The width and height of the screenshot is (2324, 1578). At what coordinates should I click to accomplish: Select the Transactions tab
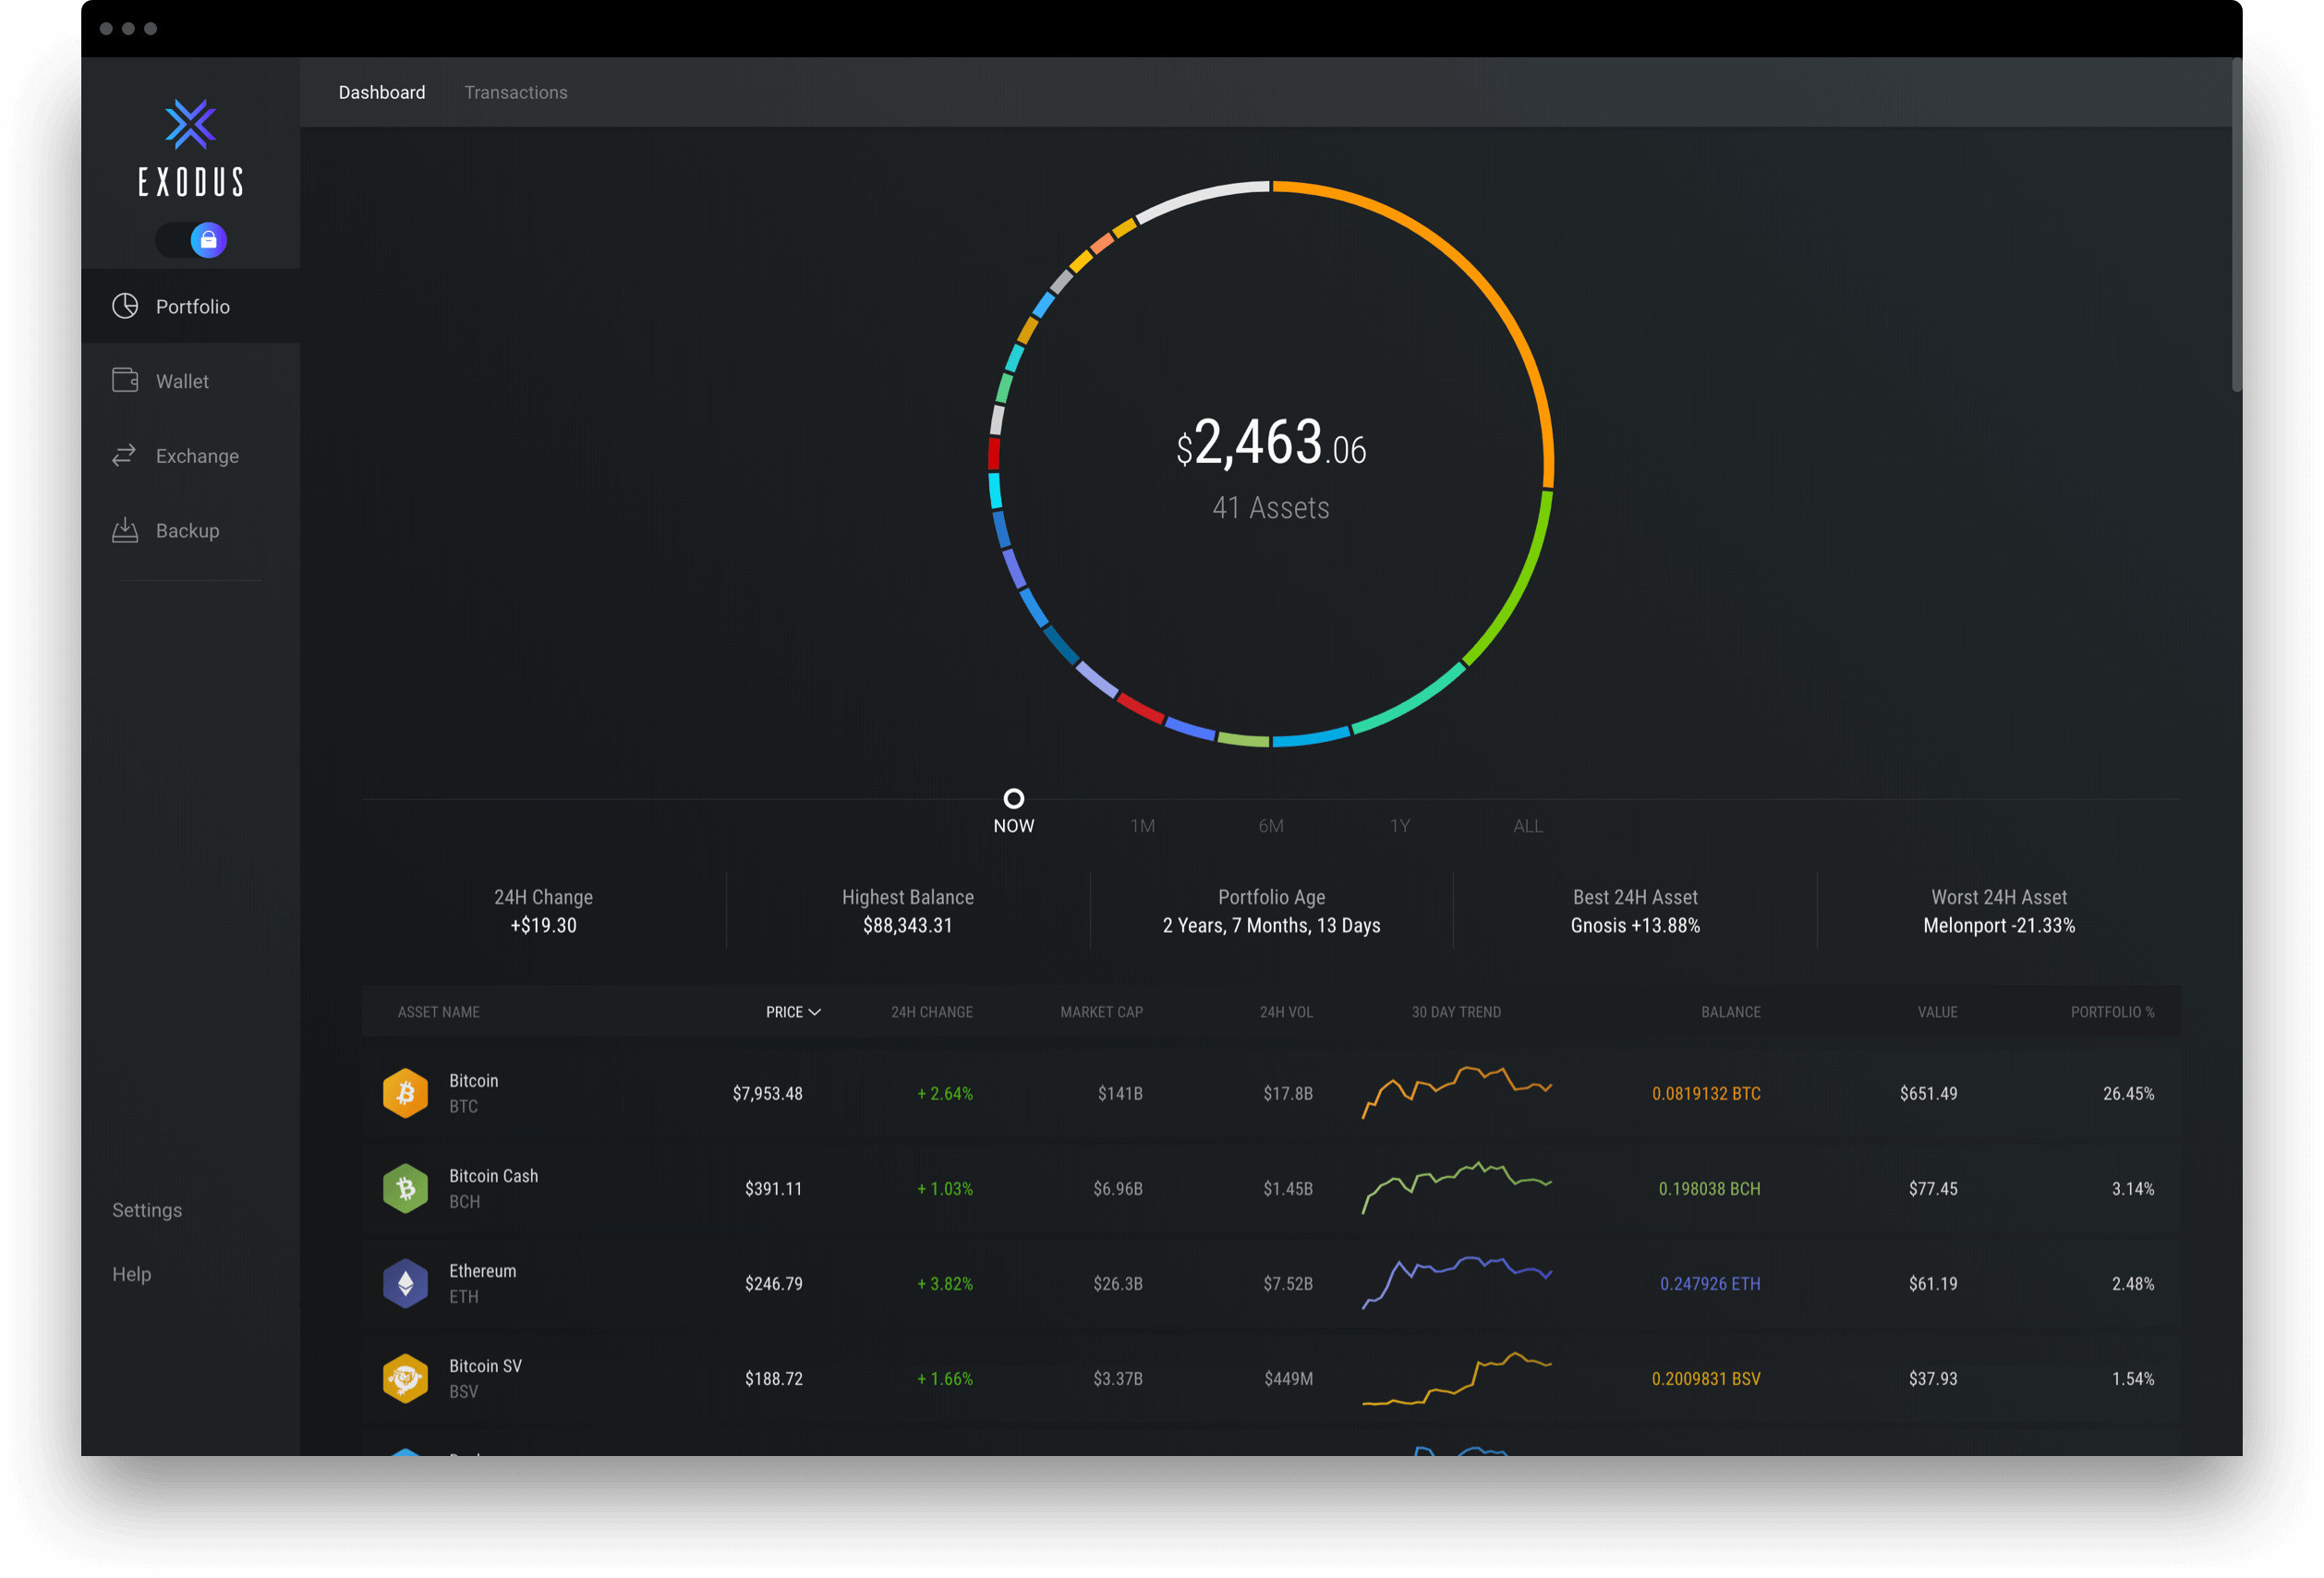515,90
